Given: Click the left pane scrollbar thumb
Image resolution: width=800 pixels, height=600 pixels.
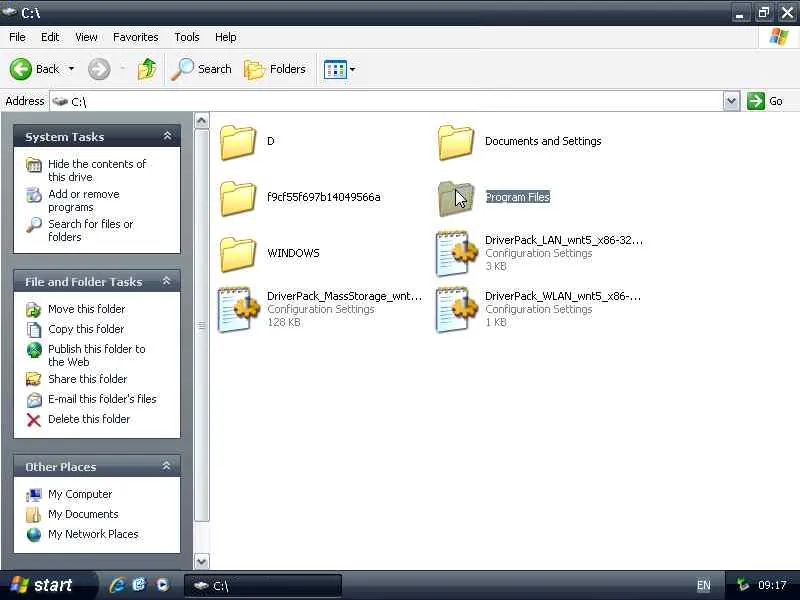Looking at the screenshot, I should tap(202, 326).
